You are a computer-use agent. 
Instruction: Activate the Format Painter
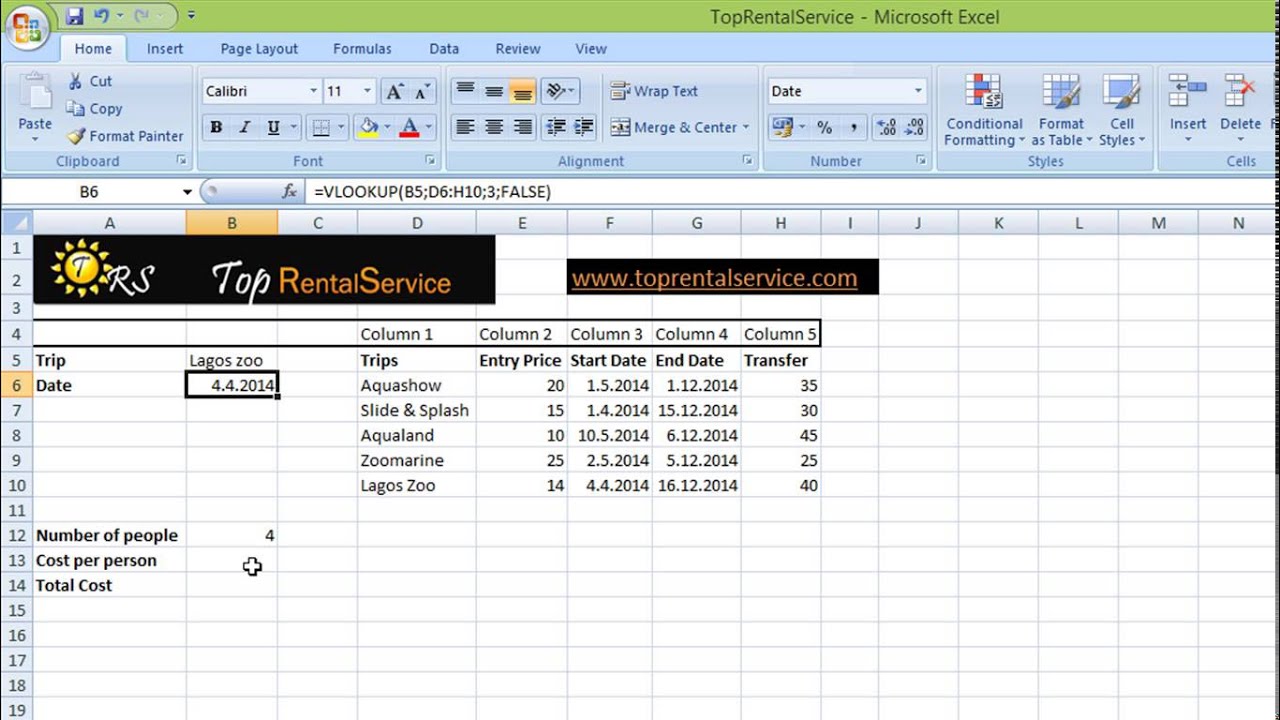tap(125, 136)
